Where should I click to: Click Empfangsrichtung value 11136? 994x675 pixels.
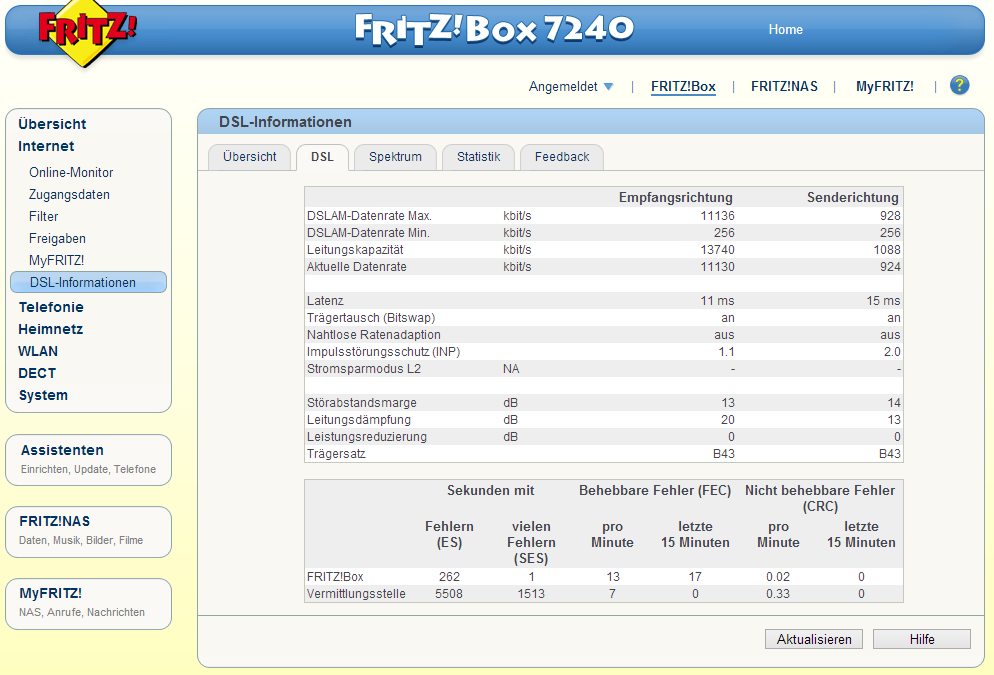(x=717, y=216)
